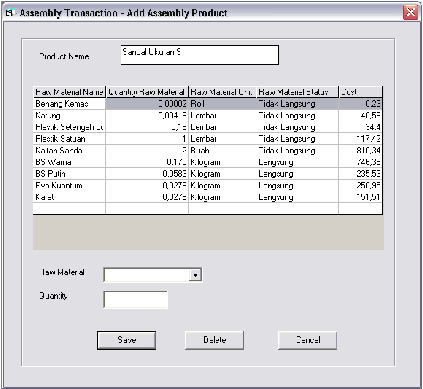
Task: Click the Cancel button
Action: pos(307,340)
